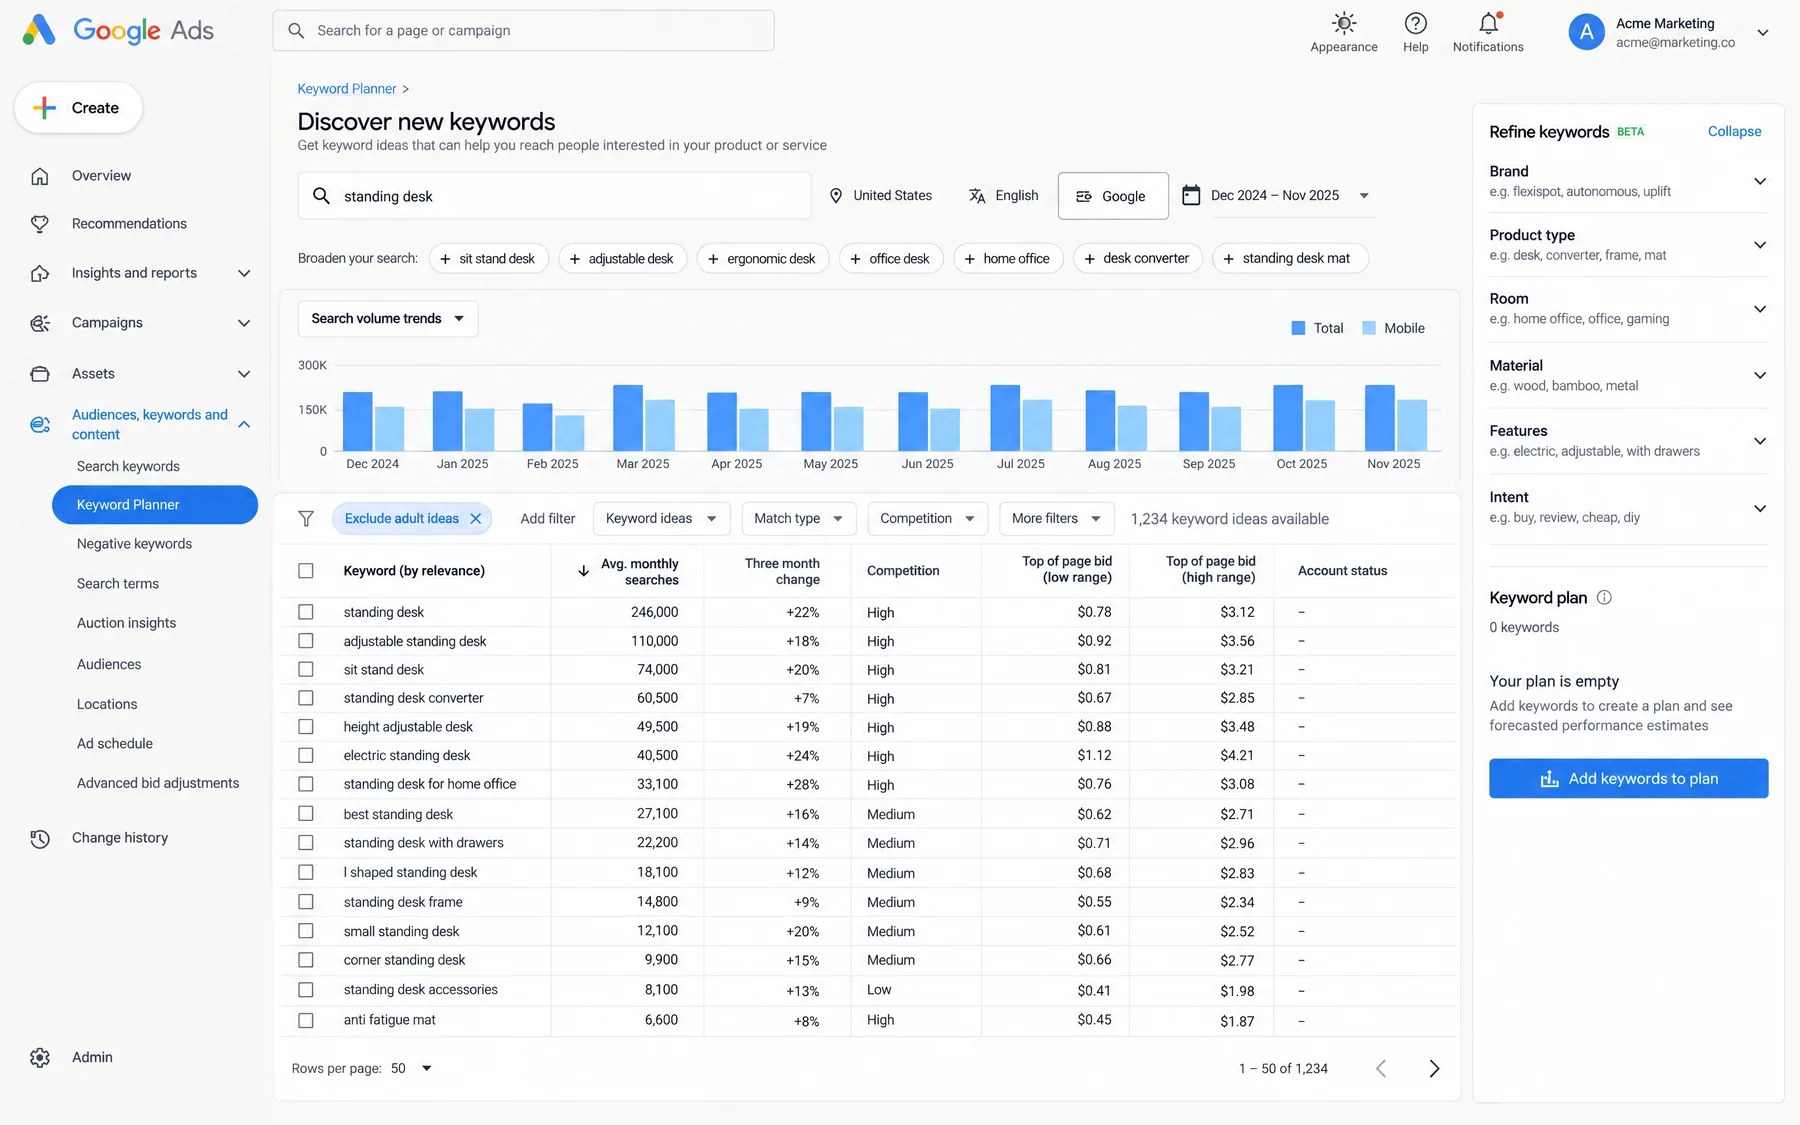The width and height of the screenshot is (1800, 1125).
Task: Collapse the Refine keywords panel
Action: tap(1734, 132)
